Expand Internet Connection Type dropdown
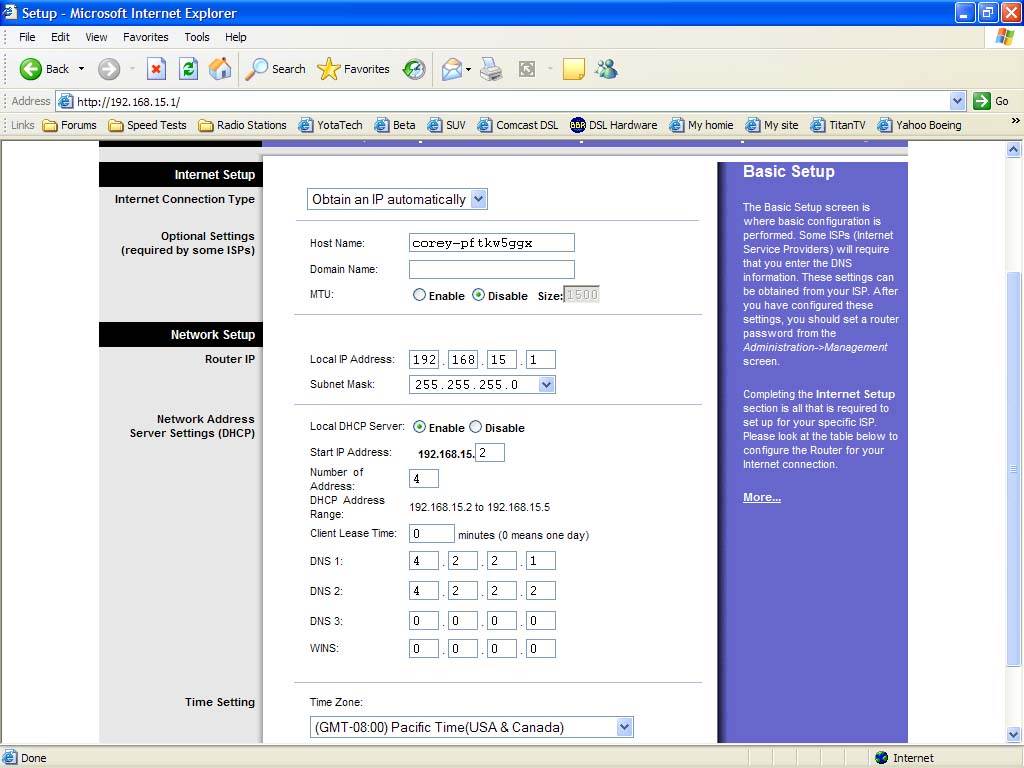This screenshot has width=1024, height=768. pos(479,199)
